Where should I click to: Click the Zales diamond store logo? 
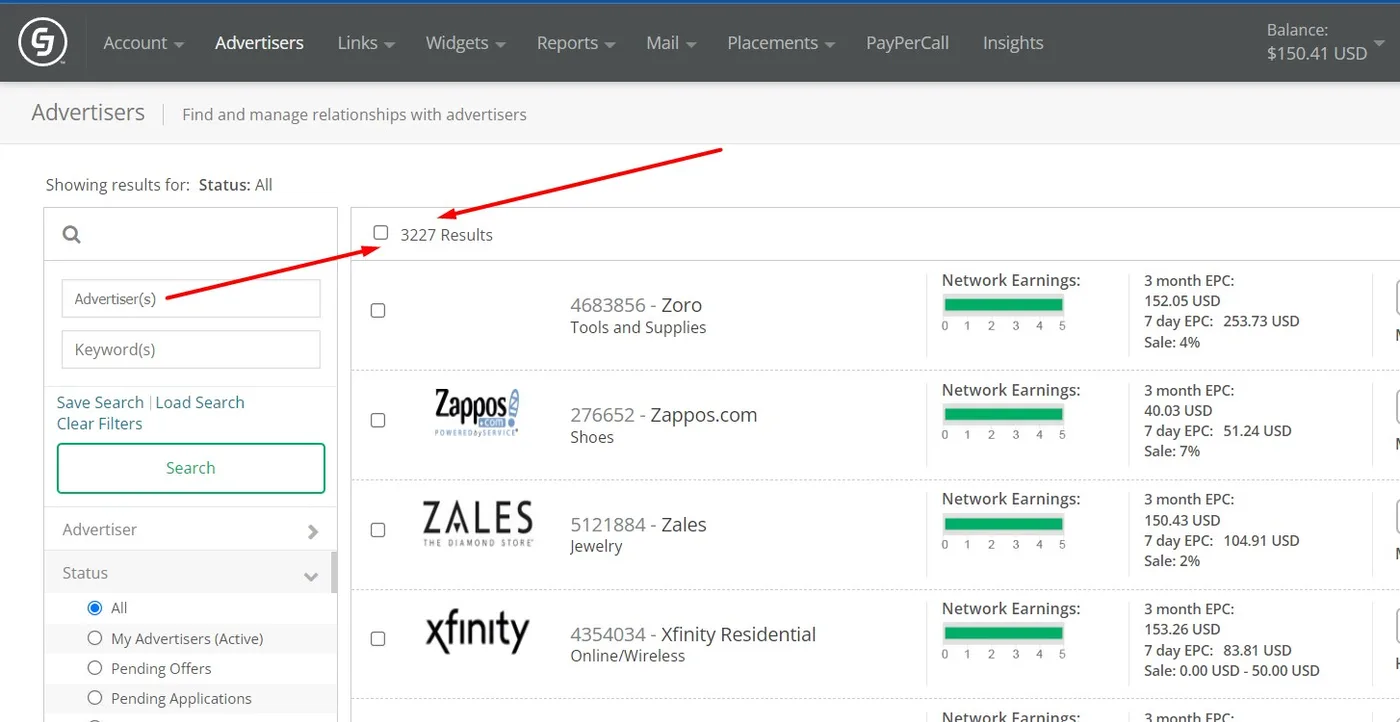477,523
